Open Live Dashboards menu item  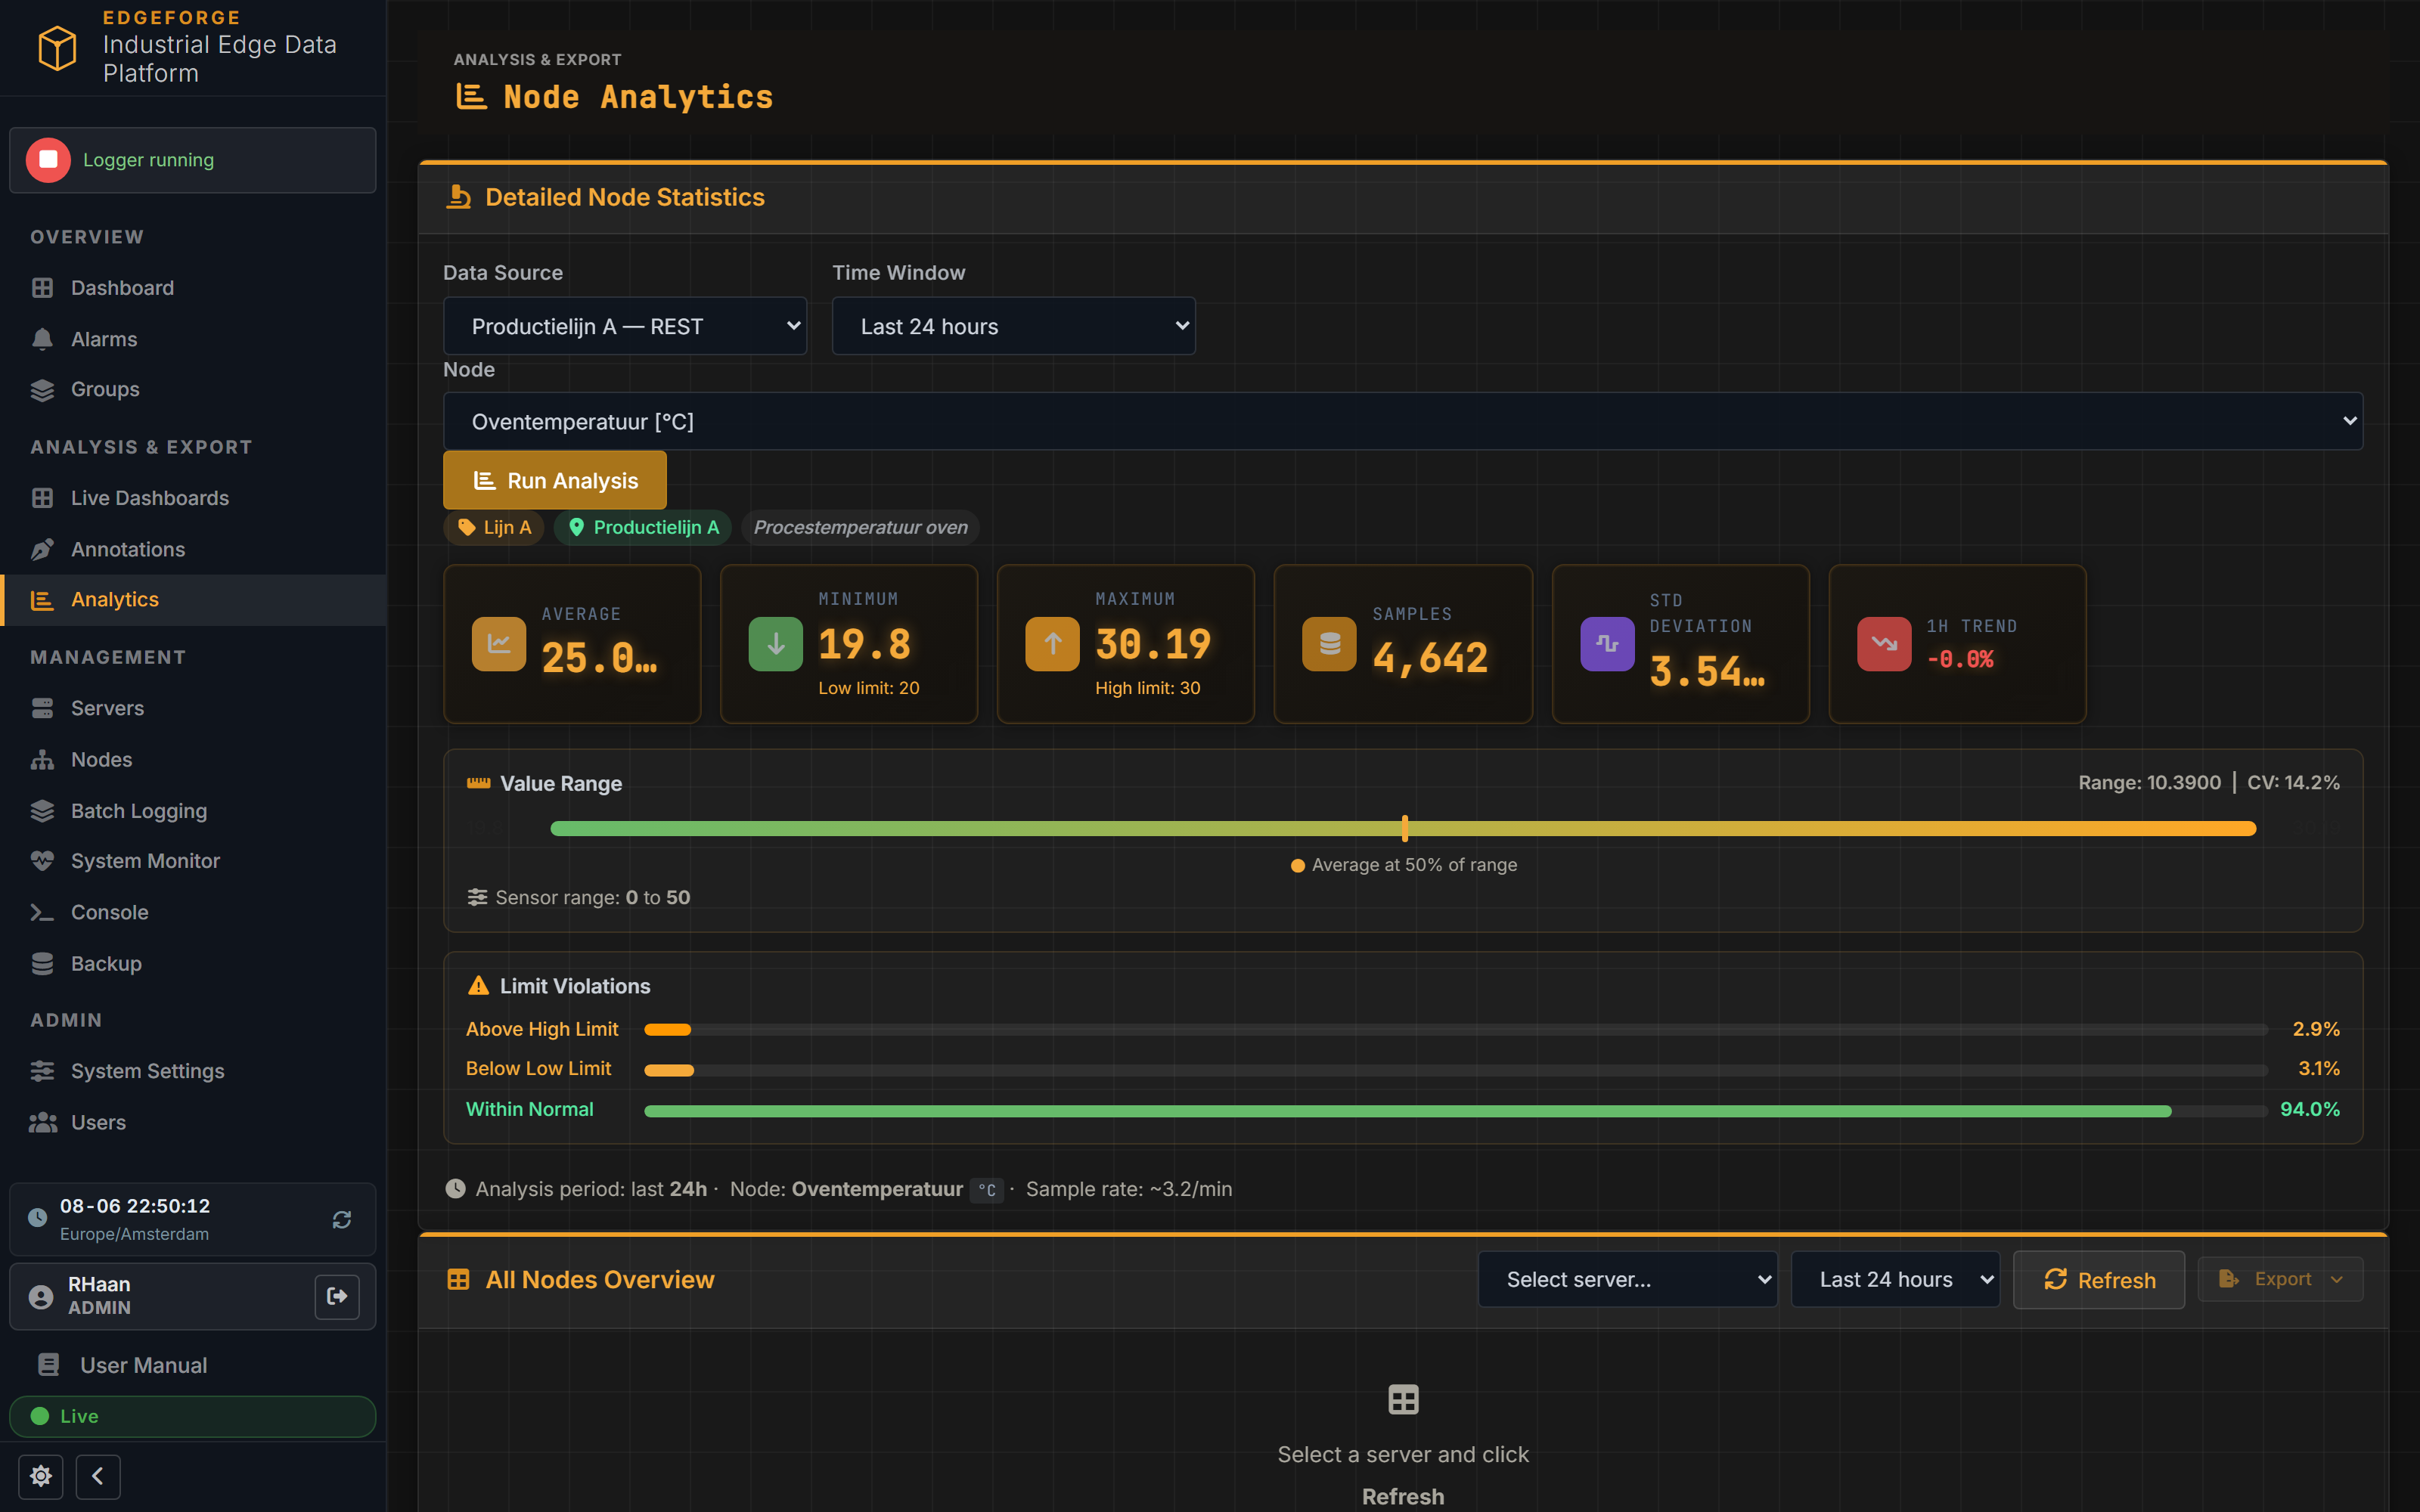click(193, 498)
